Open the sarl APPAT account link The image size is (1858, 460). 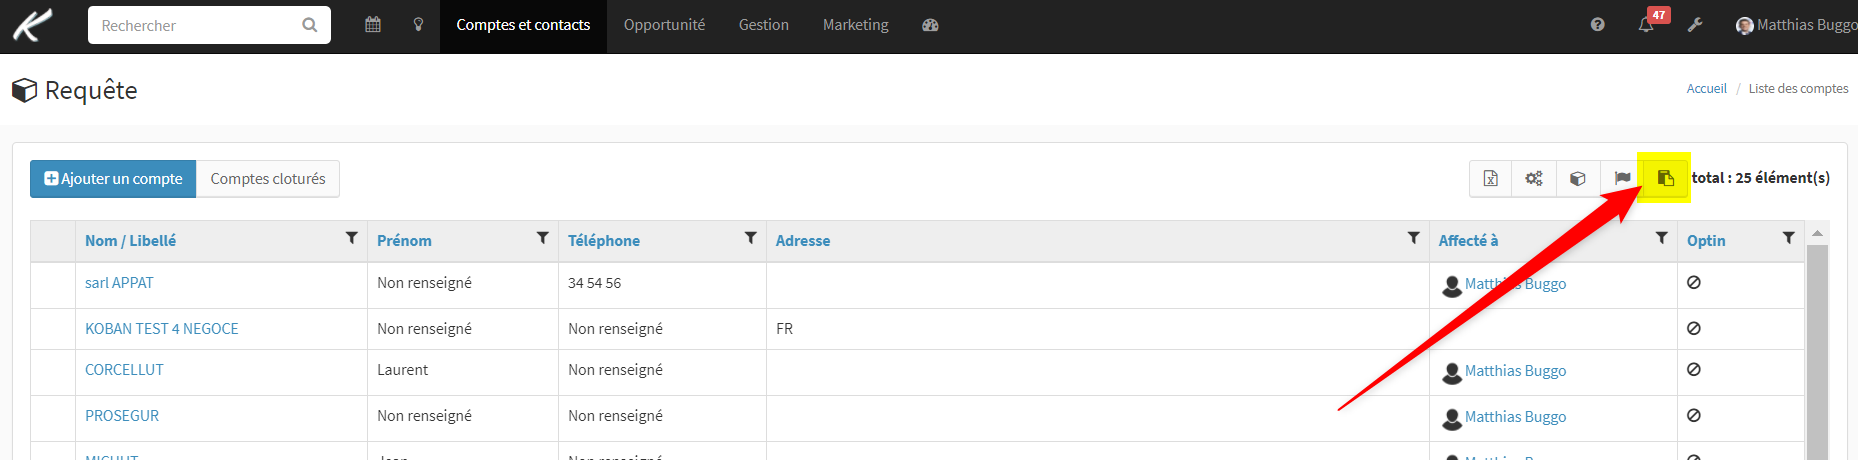pos(119,283)
